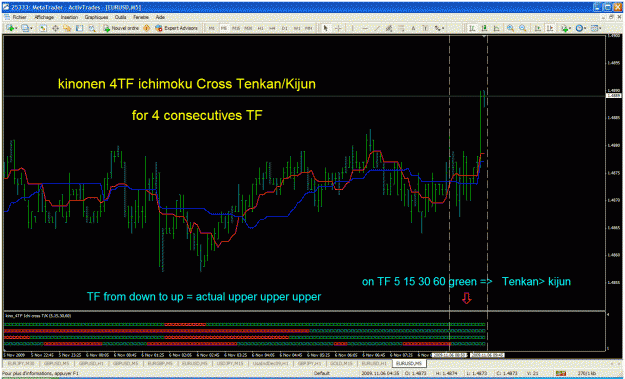Toggle the Chart Shift toolbar button

tap(550, 28)
